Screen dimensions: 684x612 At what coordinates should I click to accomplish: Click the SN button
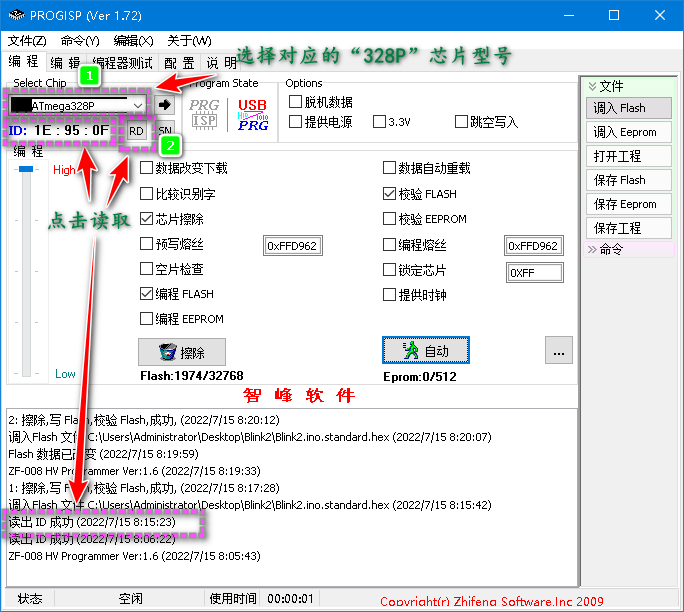point(165,130)
